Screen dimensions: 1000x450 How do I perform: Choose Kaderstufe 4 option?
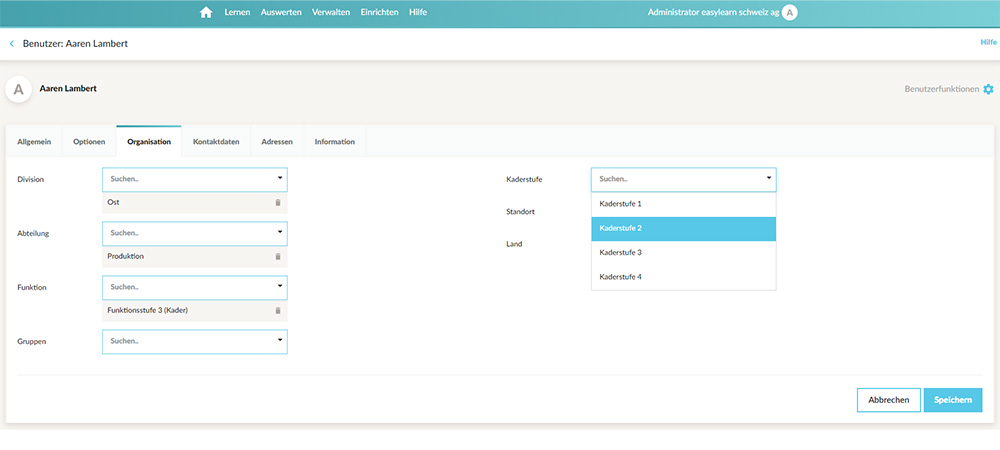pyautogui.click(x=683, y=277)
